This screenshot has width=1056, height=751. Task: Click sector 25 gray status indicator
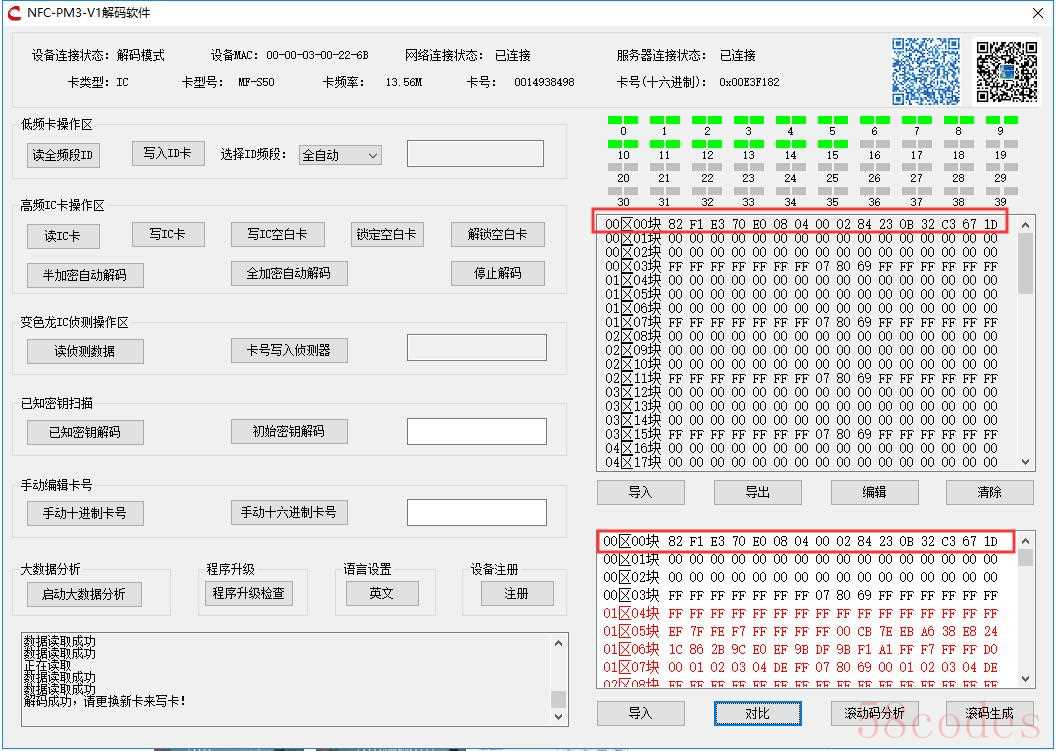pos(832,167)
